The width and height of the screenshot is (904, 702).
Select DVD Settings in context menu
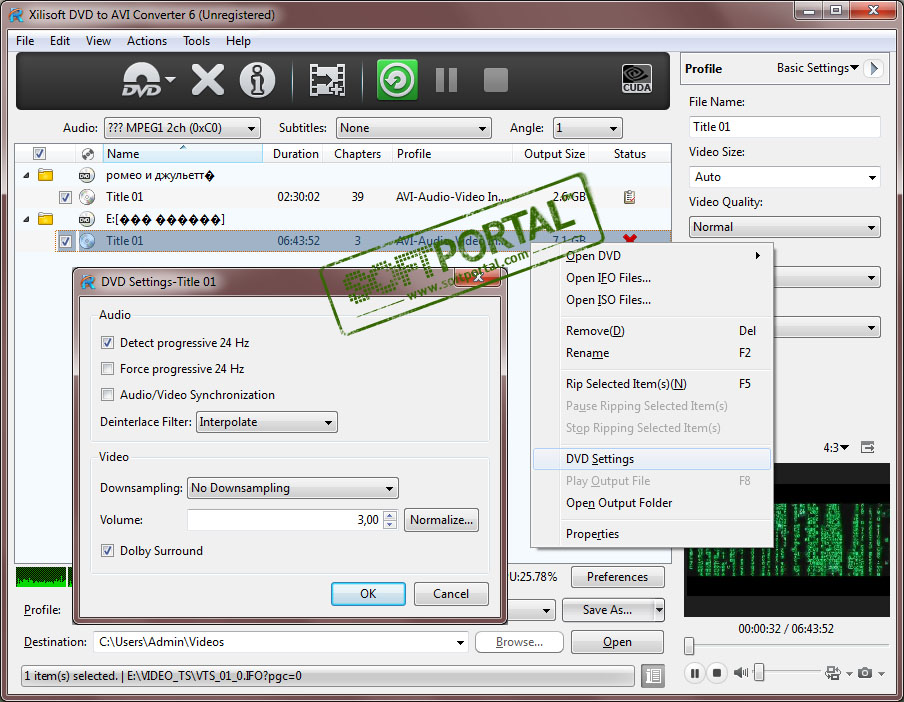click(652, 459)
